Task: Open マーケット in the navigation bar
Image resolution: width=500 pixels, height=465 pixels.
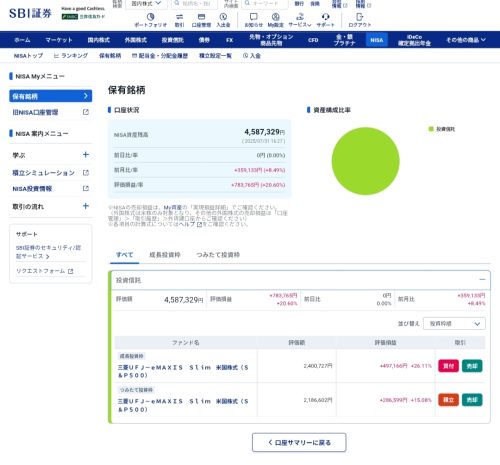Action: coord(59,40)
